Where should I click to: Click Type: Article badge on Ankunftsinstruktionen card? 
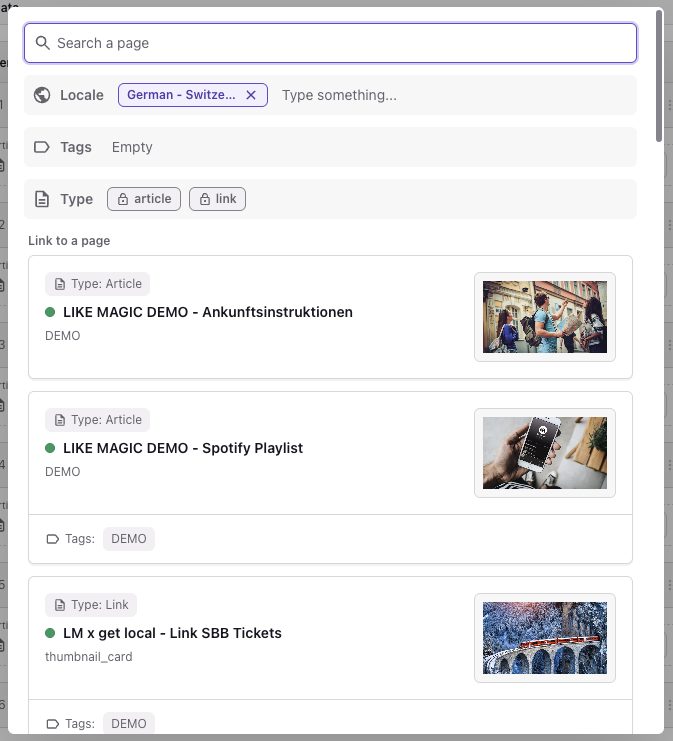(x=97, y=284)
